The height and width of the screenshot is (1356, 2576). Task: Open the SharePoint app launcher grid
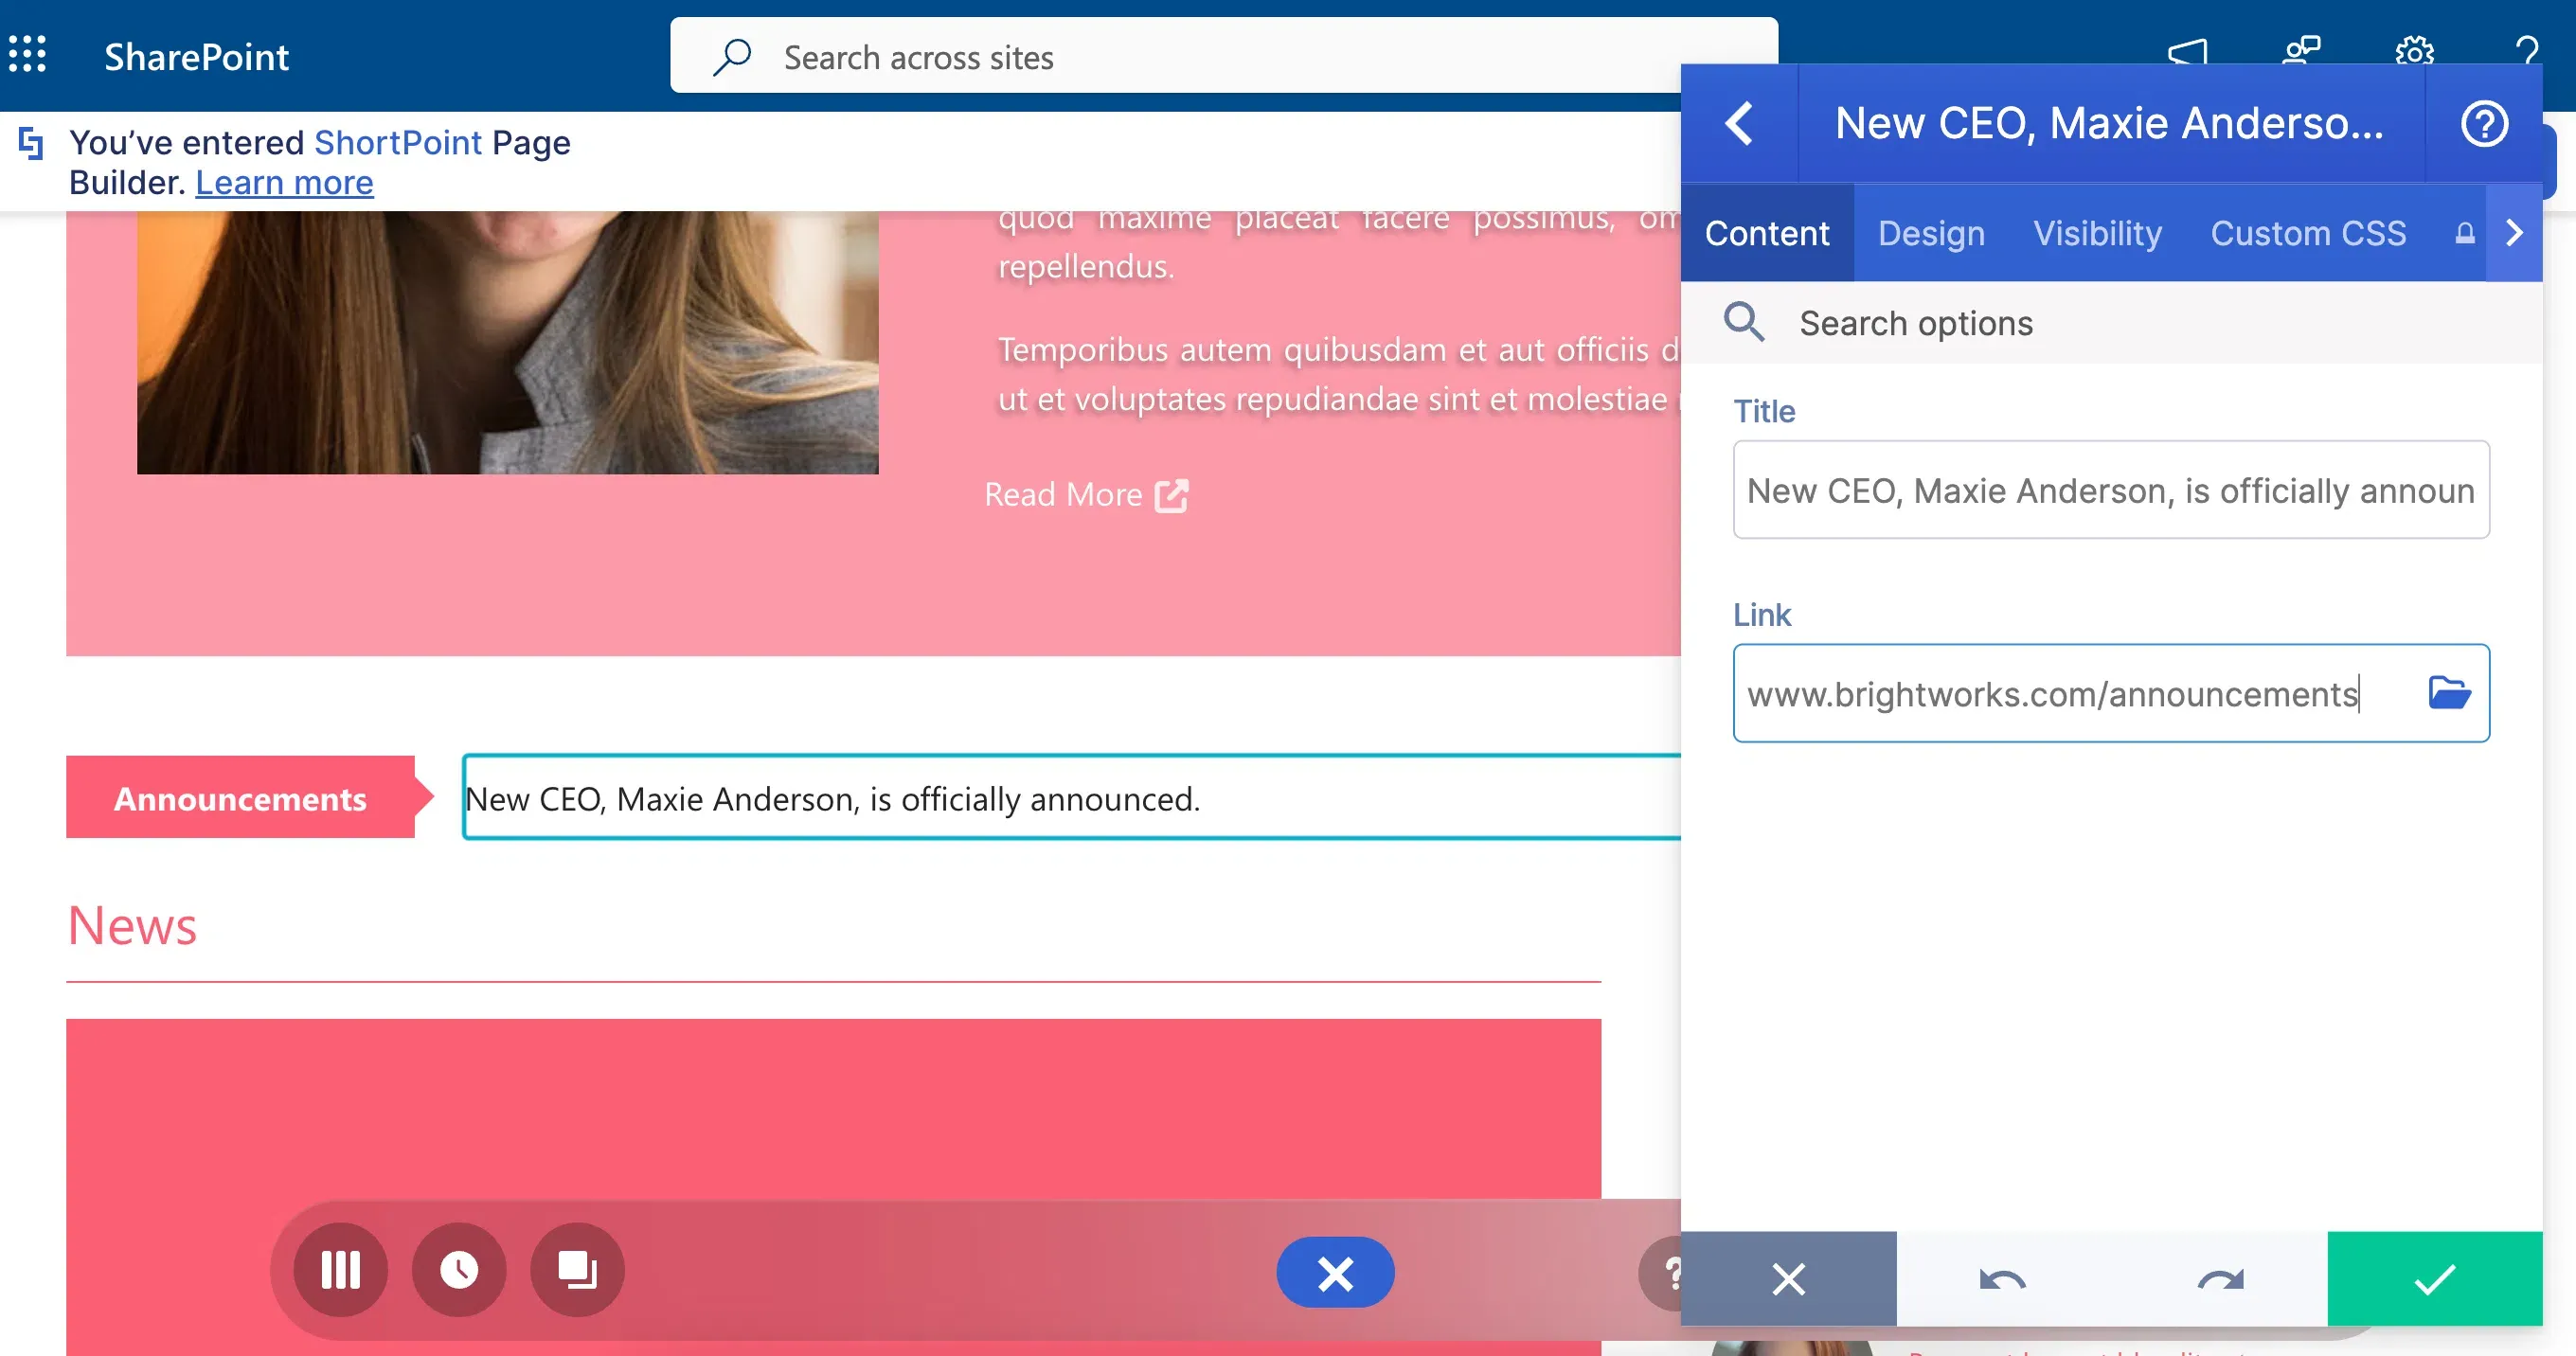pos(28,55)
